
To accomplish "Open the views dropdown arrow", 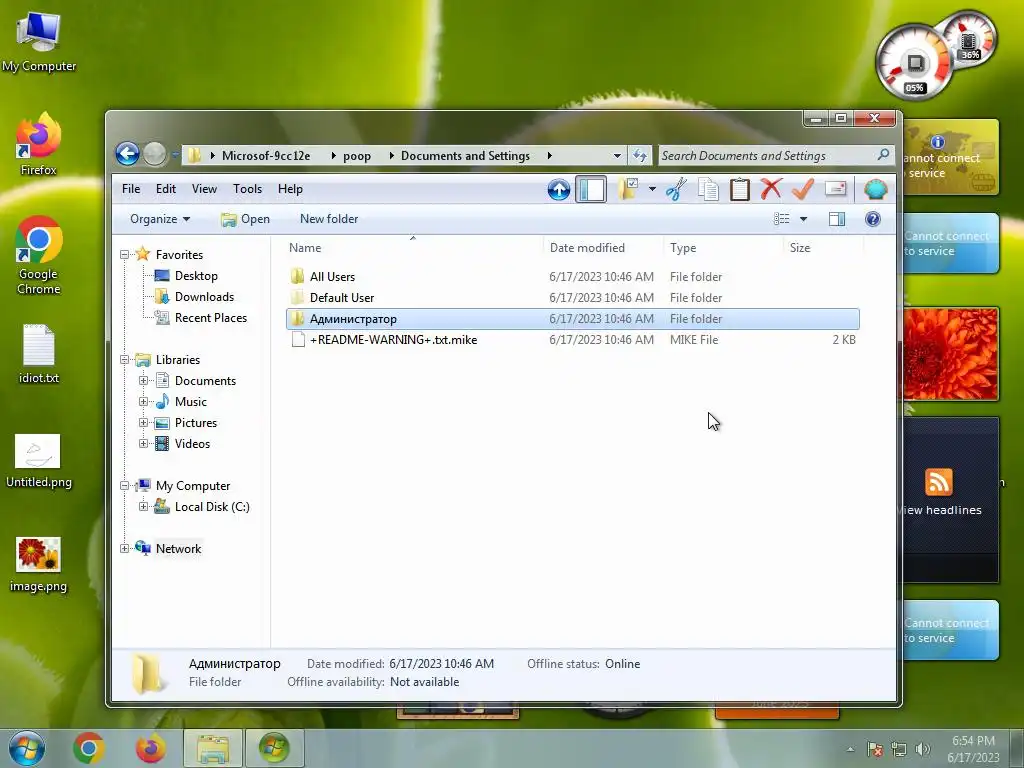I will tap(803, 219).
